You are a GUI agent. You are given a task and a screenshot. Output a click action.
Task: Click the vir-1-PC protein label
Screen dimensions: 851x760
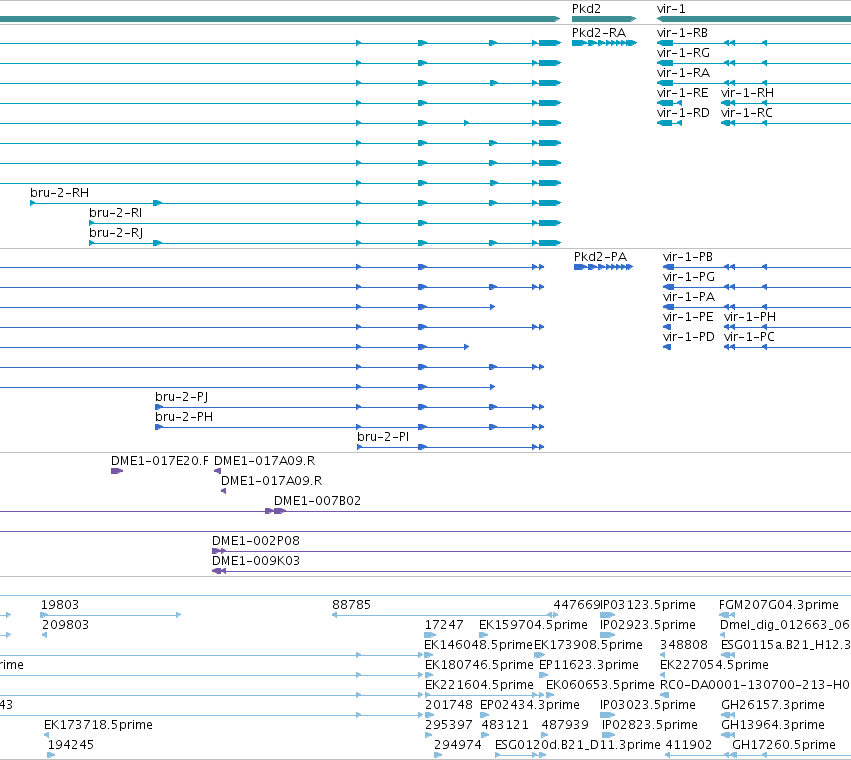[749, 337]
